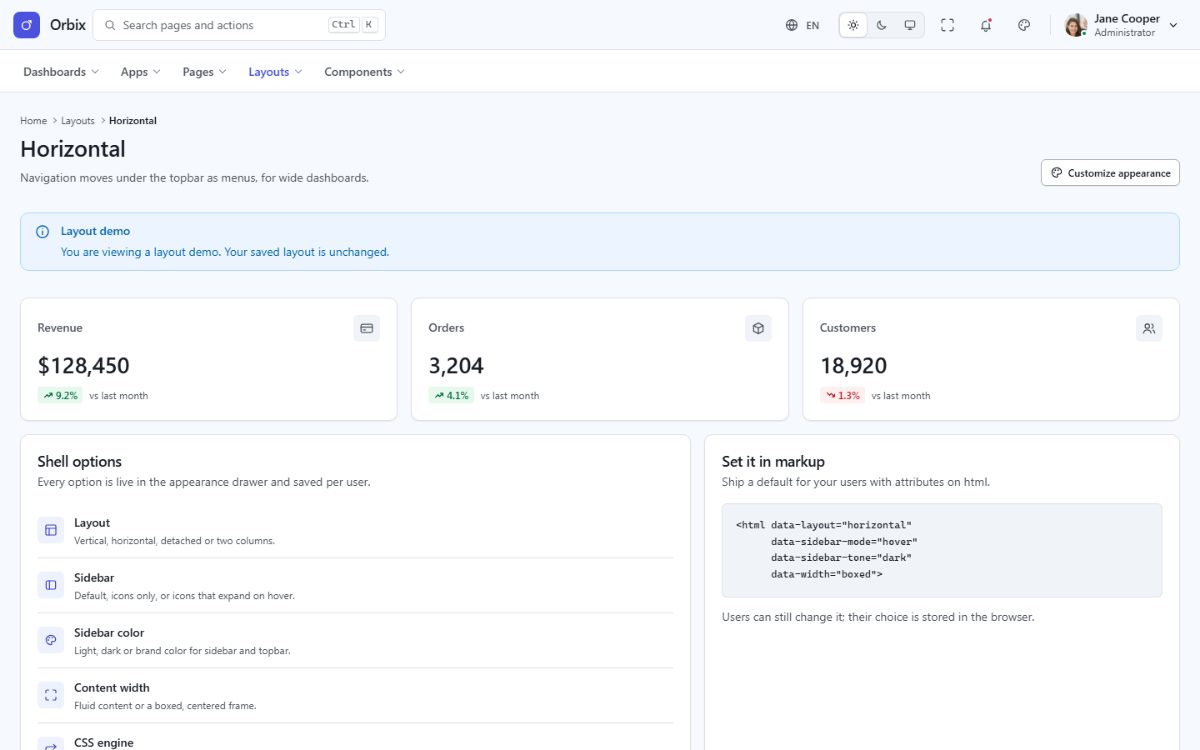Open the palette theme icon in the topbar
The width and height of the screenshot is (1200, 750).
(1024, 25)
